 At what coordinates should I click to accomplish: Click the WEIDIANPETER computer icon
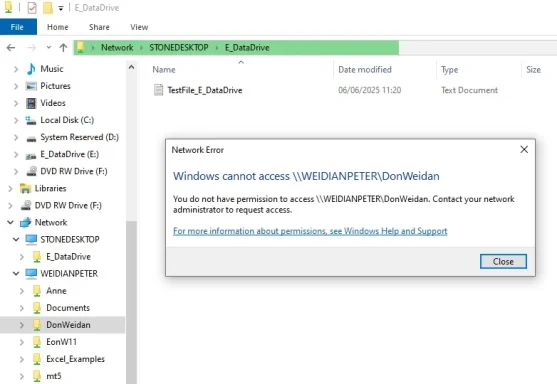click(31, 274)
